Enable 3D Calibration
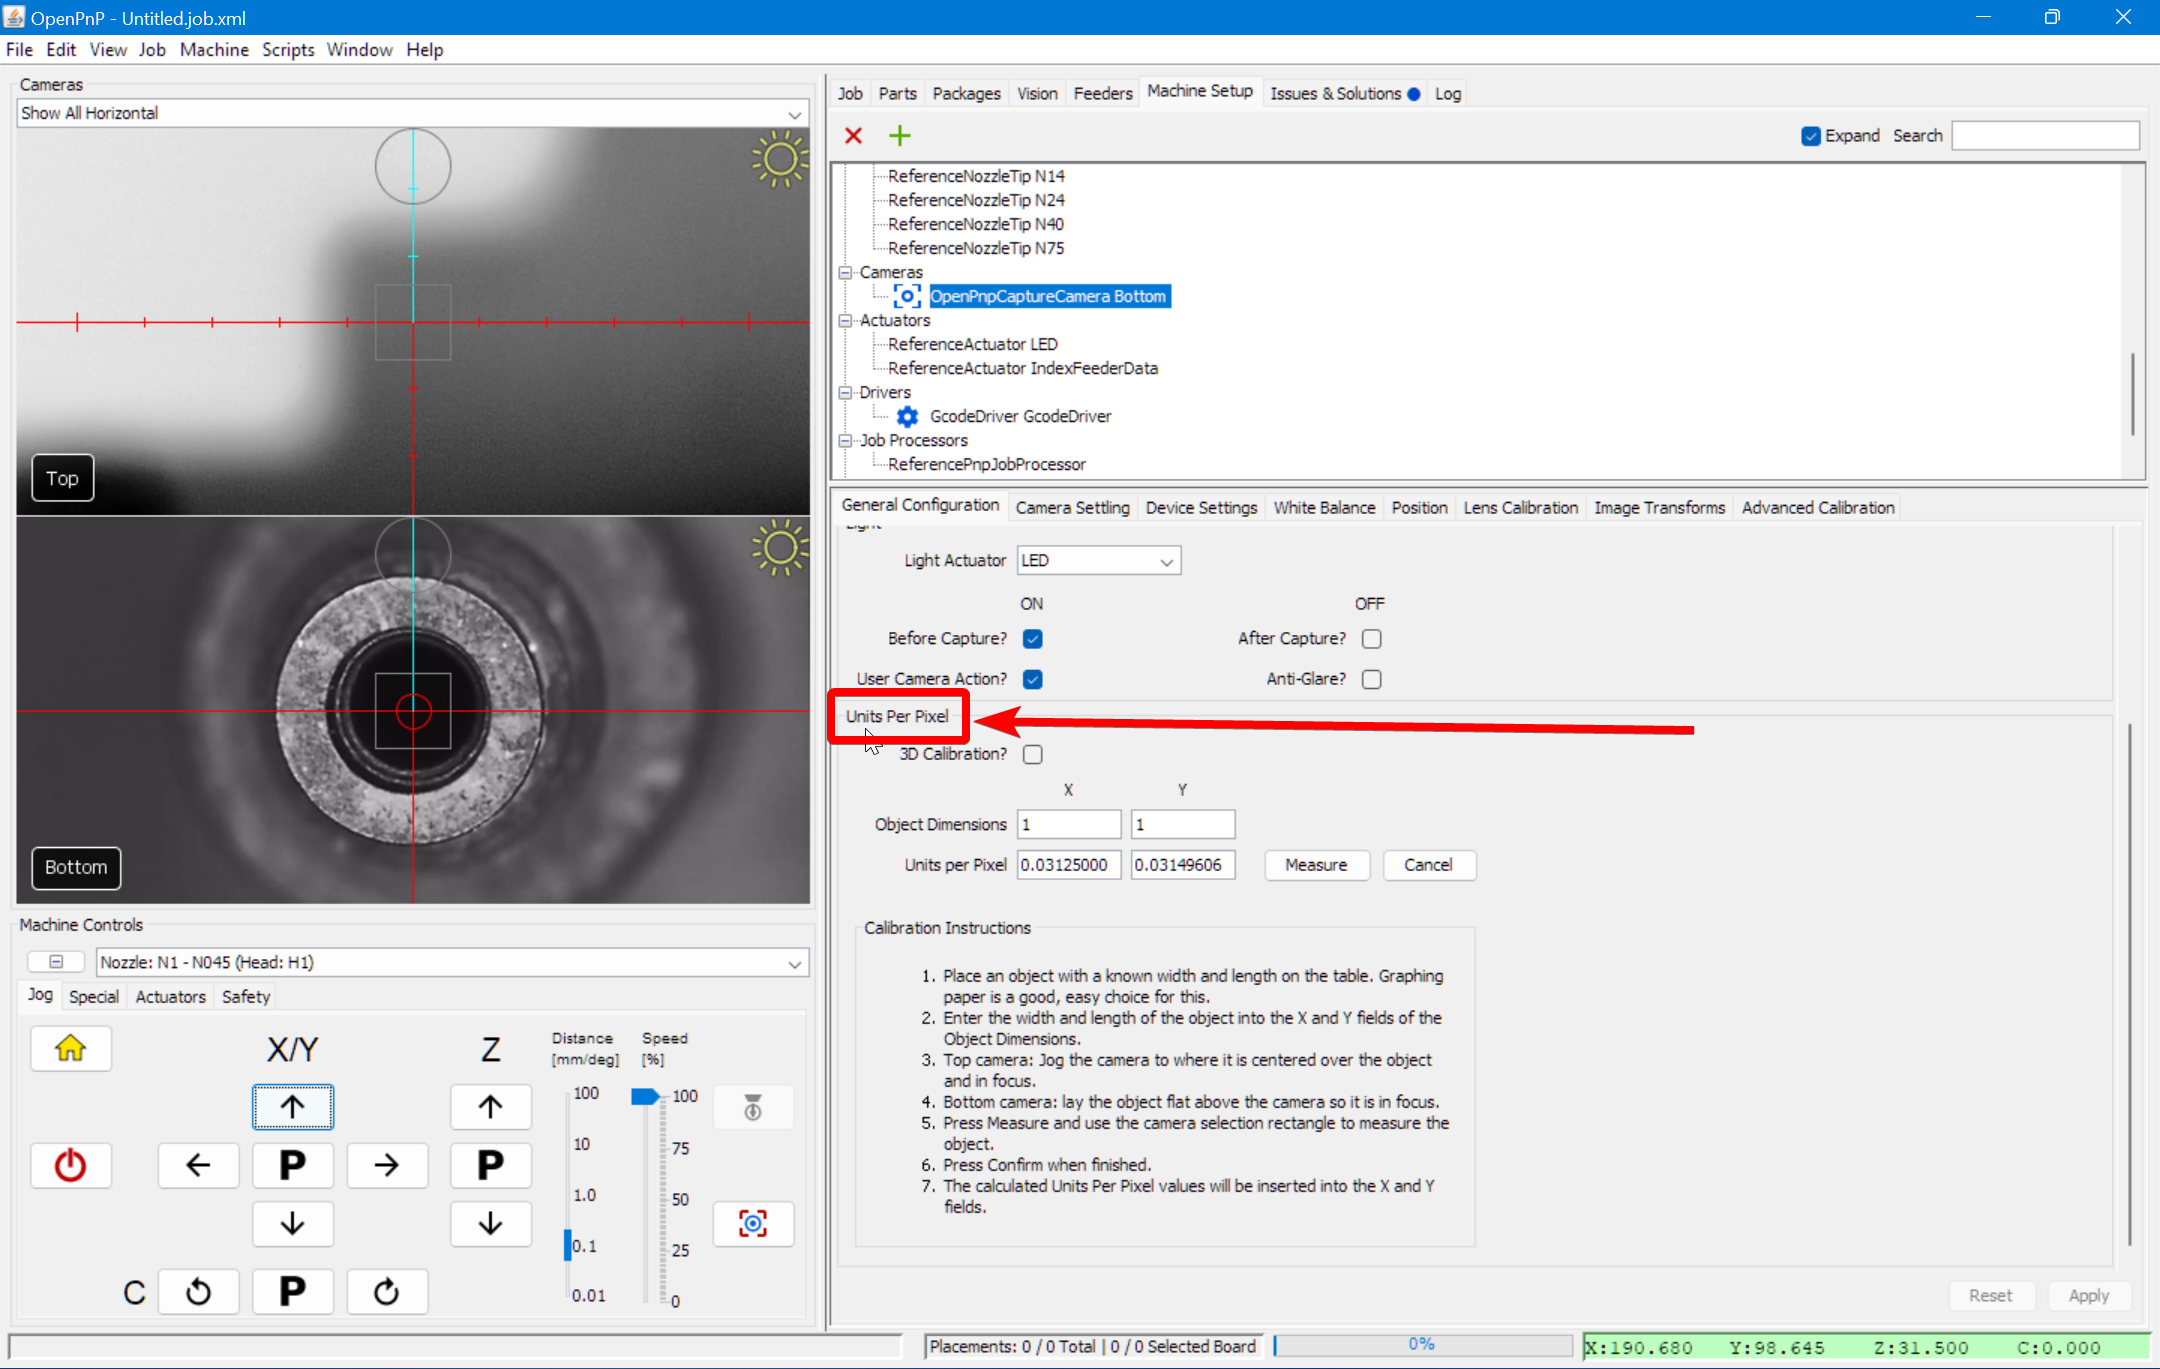Screen dimensions: 2160x1369 [1032, 754]
